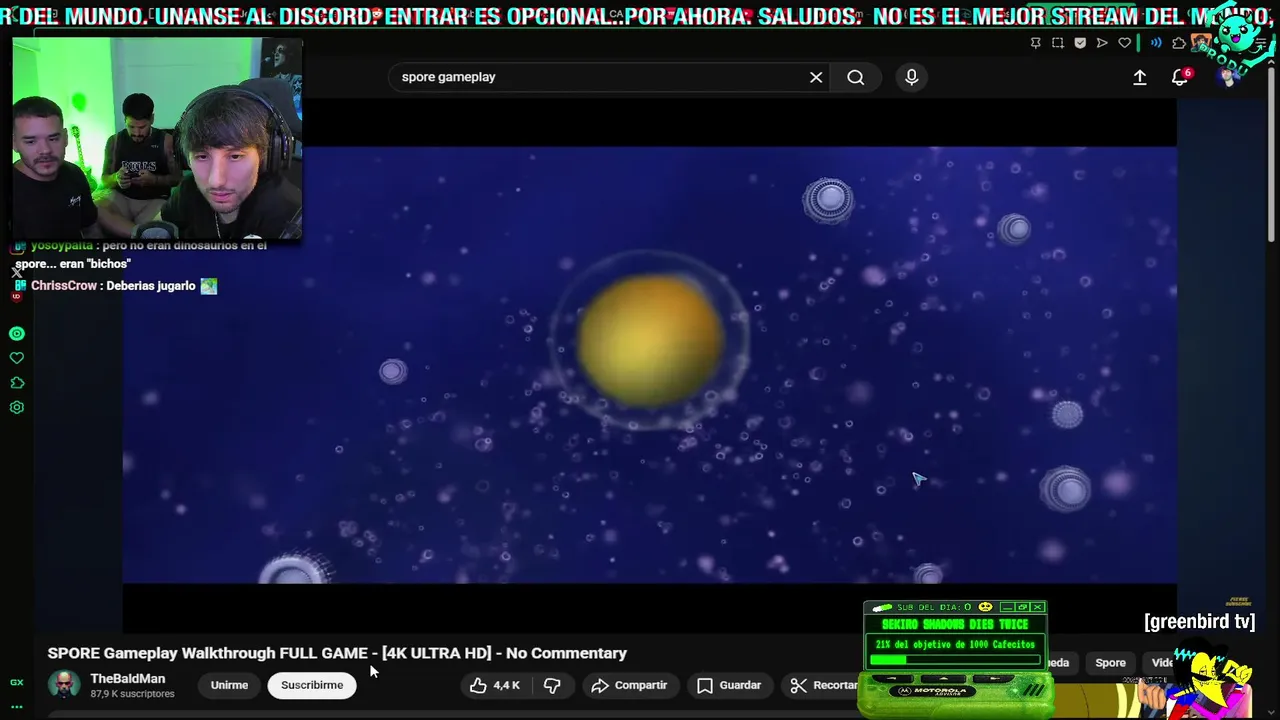Click the send arrow flow icon

coord(1102,43)
